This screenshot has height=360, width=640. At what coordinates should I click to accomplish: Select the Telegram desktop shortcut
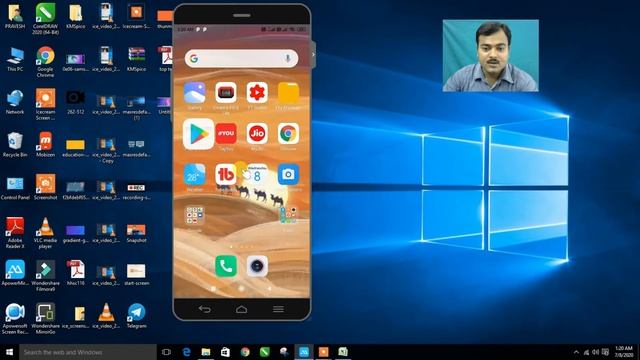pos(136,316)
